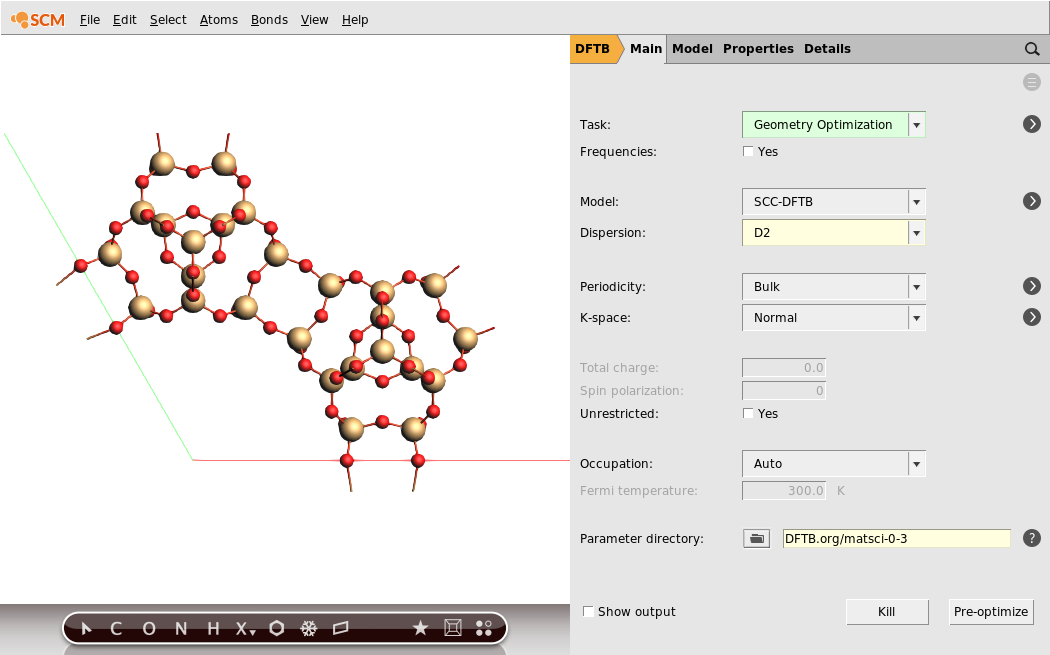The width and height of the screenshot is (1050, 655).
Task: Change the Dispersion D2 dropdown
Action: click(916, 232)
